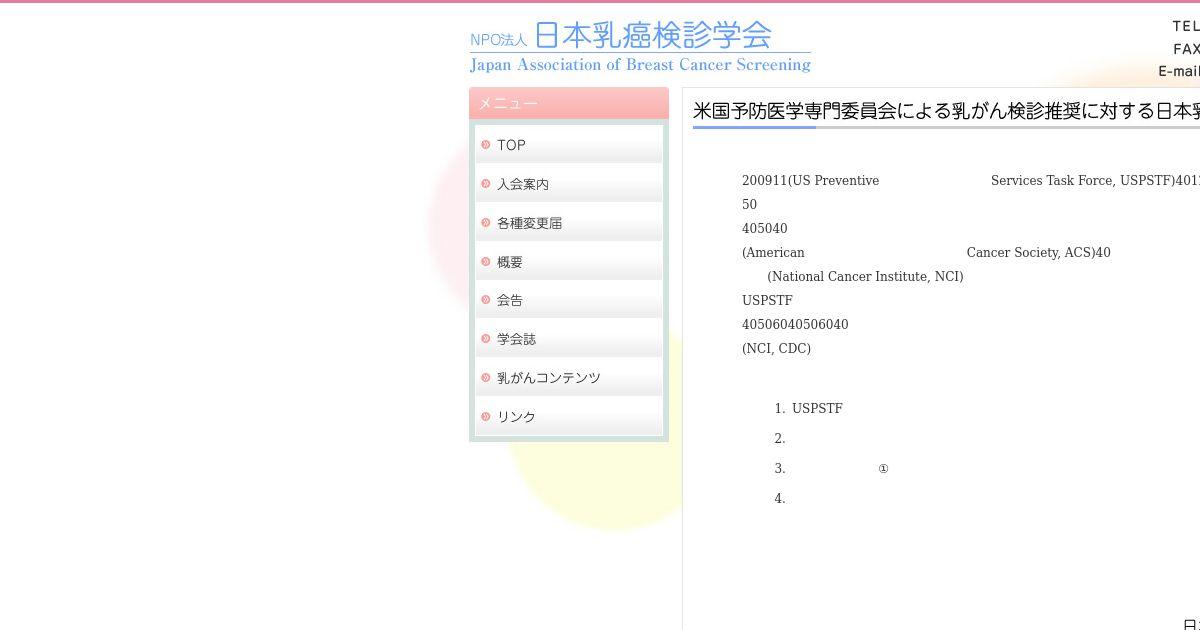Click the メニュー sidebar header
This screenshot has width=1200, height=630.
(x=569, y=103)
